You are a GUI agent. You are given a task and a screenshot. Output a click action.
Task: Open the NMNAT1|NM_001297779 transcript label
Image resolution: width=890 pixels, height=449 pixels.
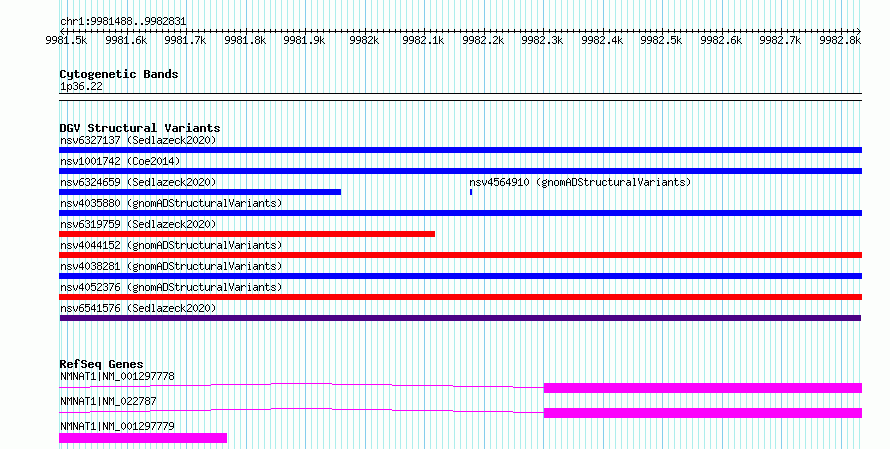117,426
